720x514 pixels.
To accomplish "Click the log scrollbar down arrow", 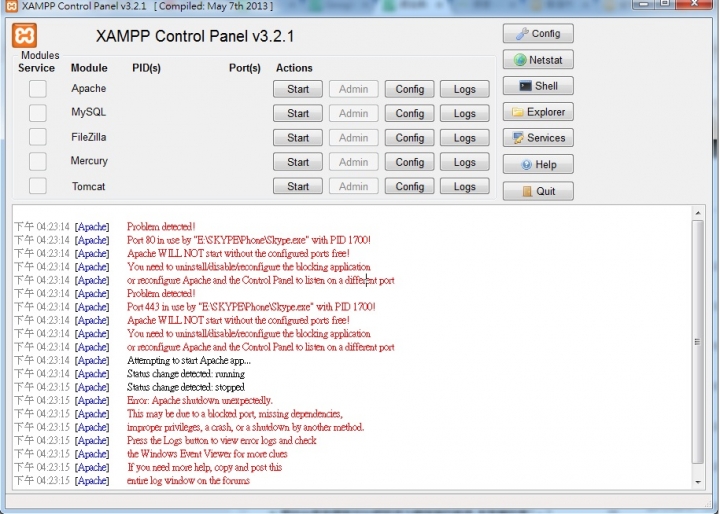I will click(x=698, y=482).
